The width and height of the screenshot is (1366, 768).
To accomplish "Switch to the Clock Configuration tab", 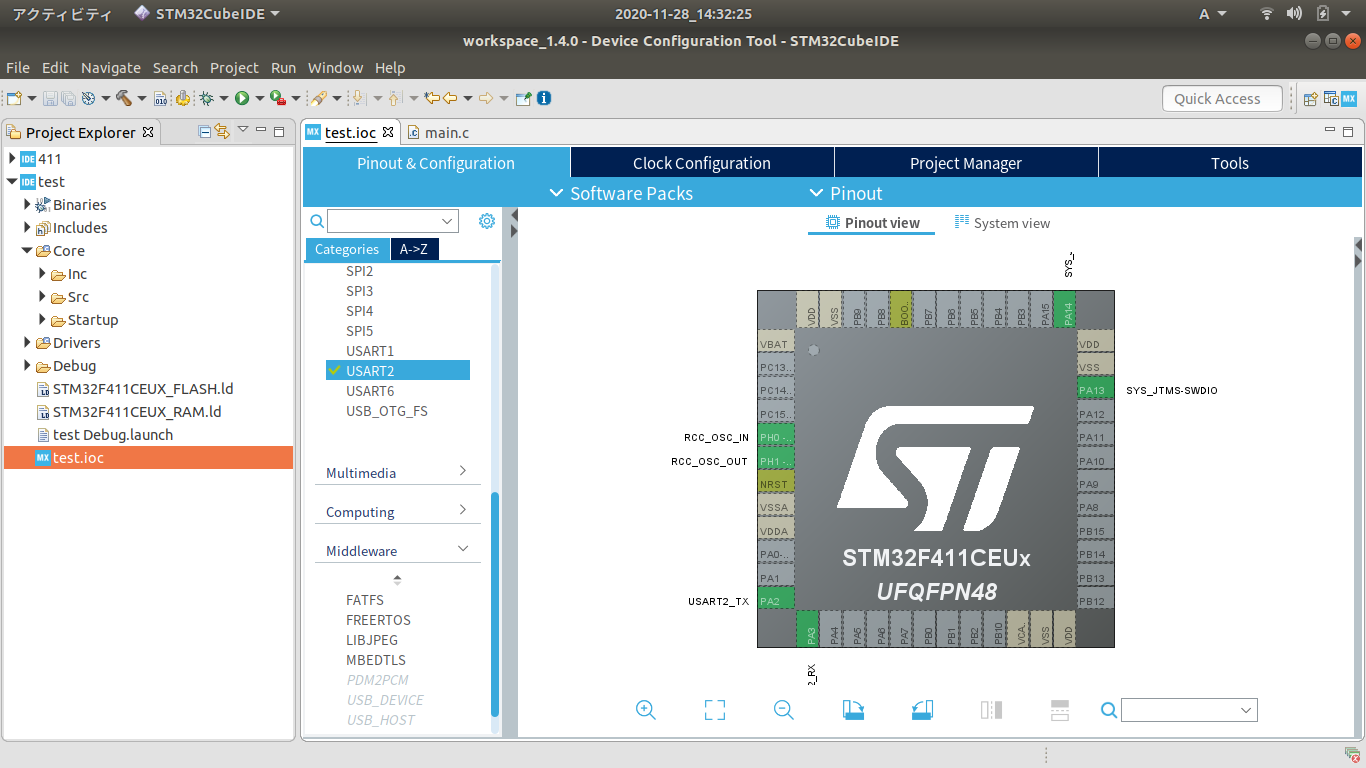I will pyautogui.click(x=701, y=162).
